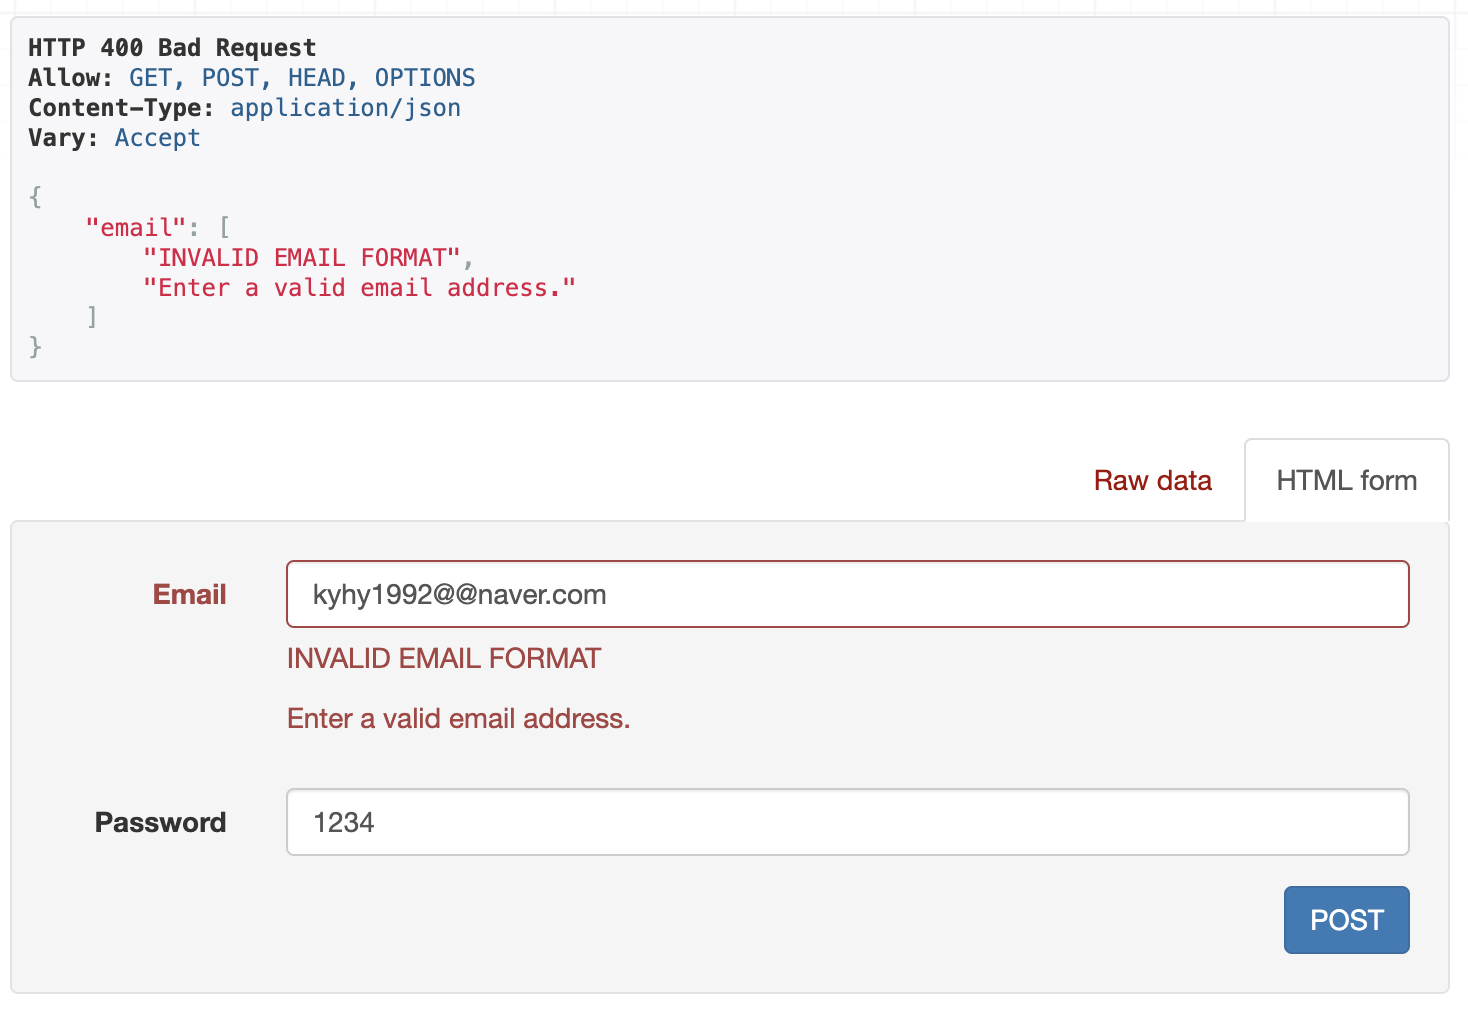
Task: Click the Accept value of the Vary header
Action: pyautogui.click(x=157, y=138)
